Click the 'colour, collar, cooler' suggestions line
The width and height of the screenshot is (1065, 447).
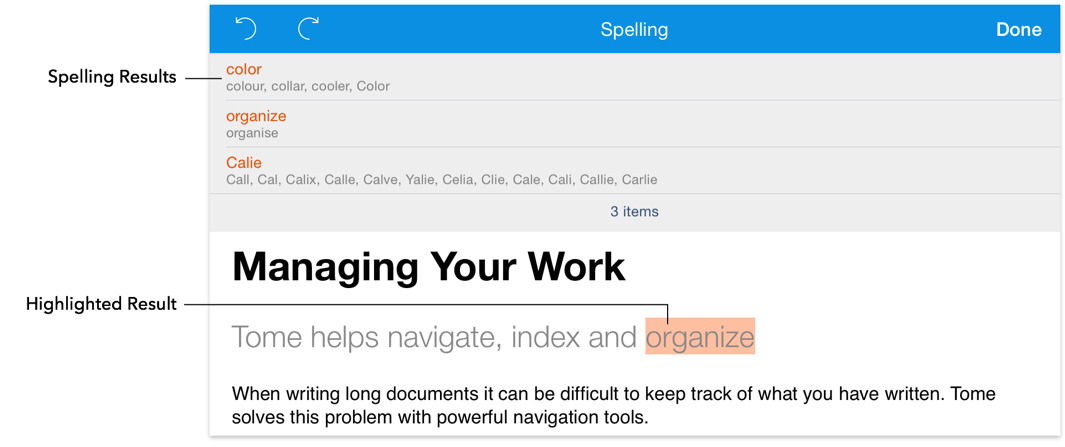(308, 87)
